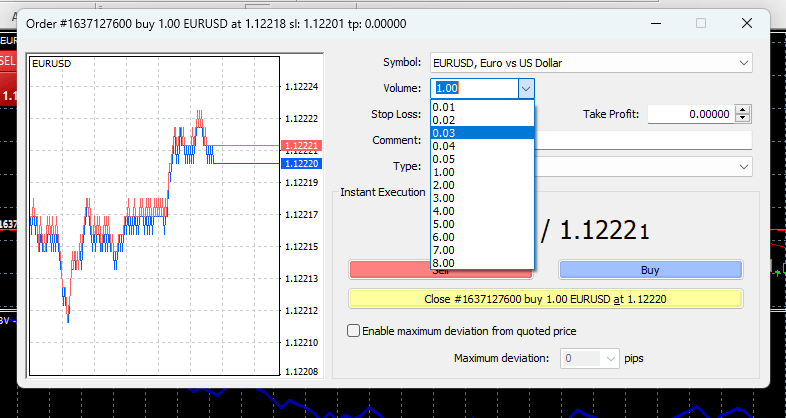Click the 1.12224 chart axis value

tap(301, 87)
